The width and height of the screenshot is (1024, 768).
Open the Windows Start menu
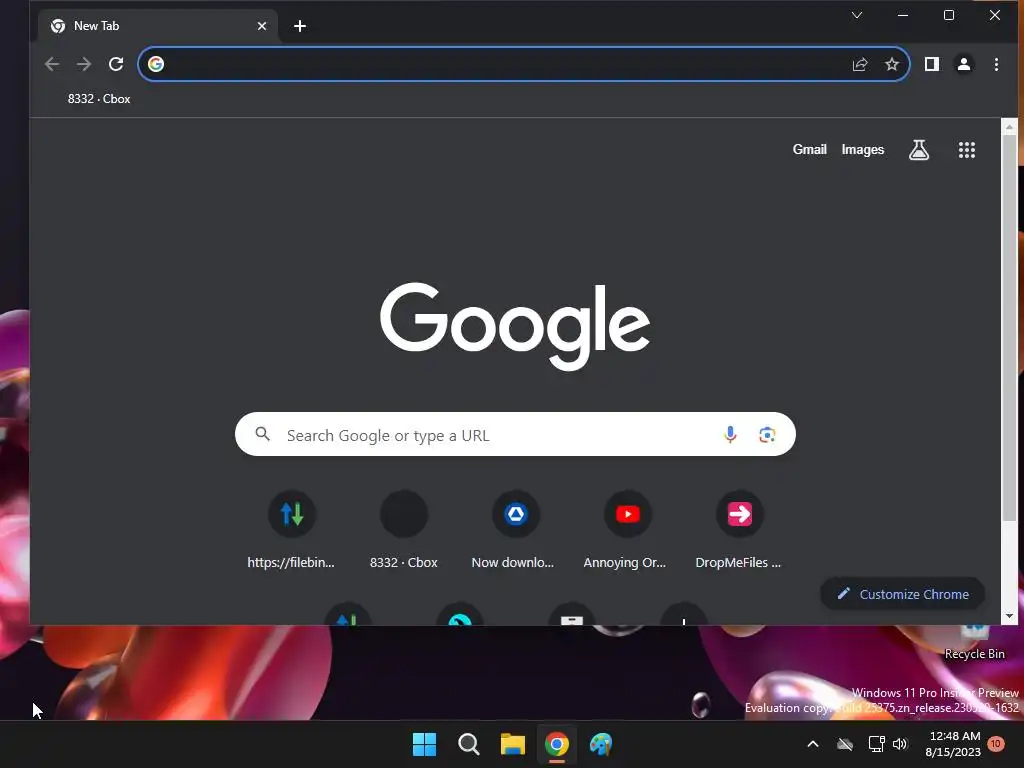424,744
